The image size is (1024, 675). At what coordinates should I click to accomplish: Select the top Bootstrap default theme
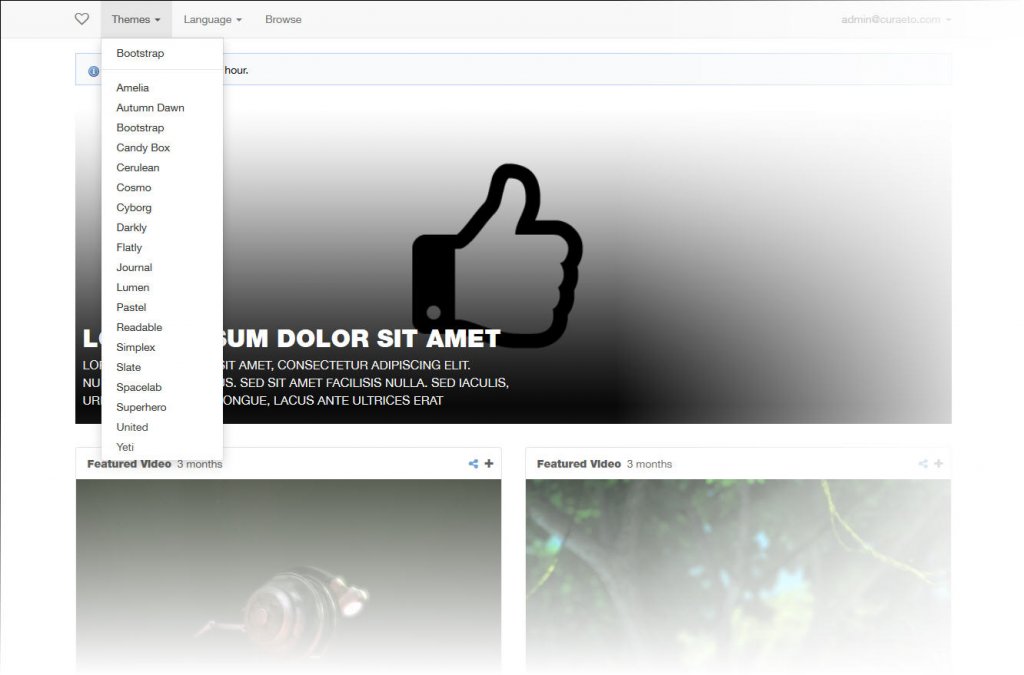(x=162, y=54)
